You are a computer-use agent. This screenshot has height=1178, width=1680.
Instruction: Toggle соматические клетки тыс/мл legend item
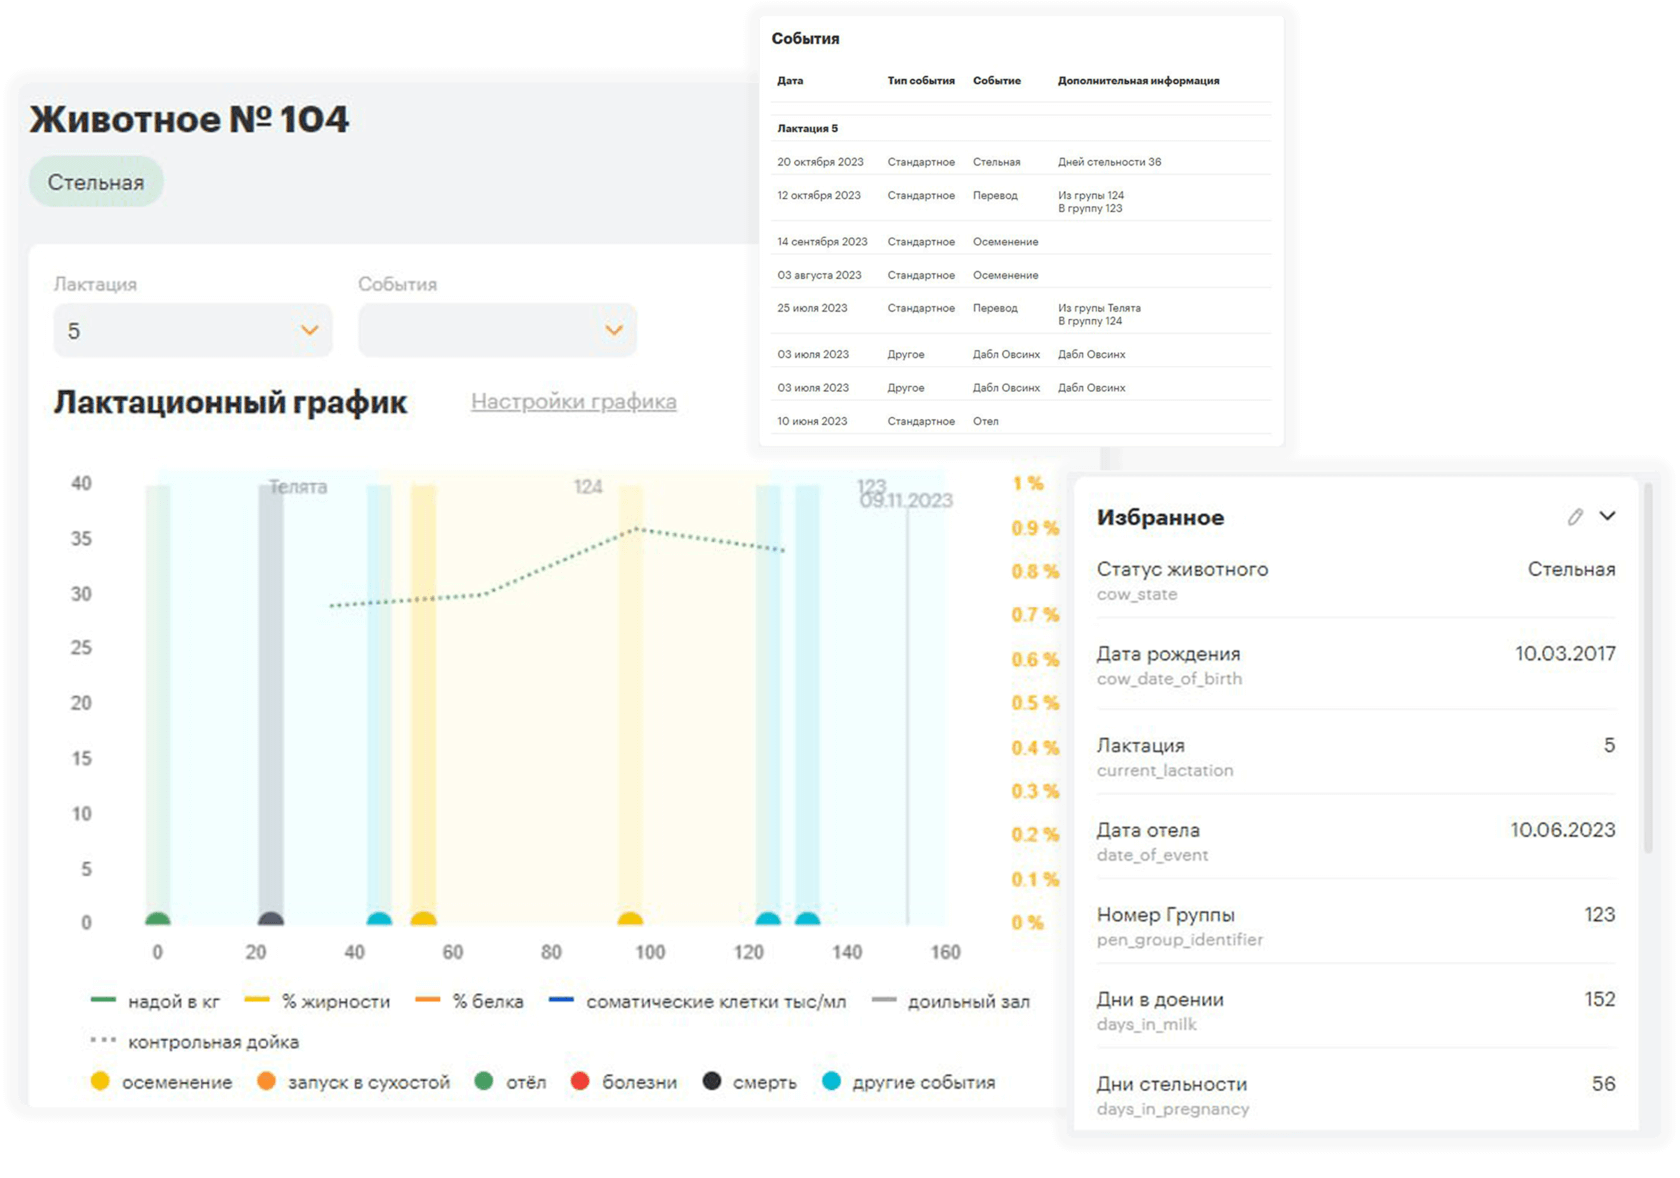[x=697, y=1001]
